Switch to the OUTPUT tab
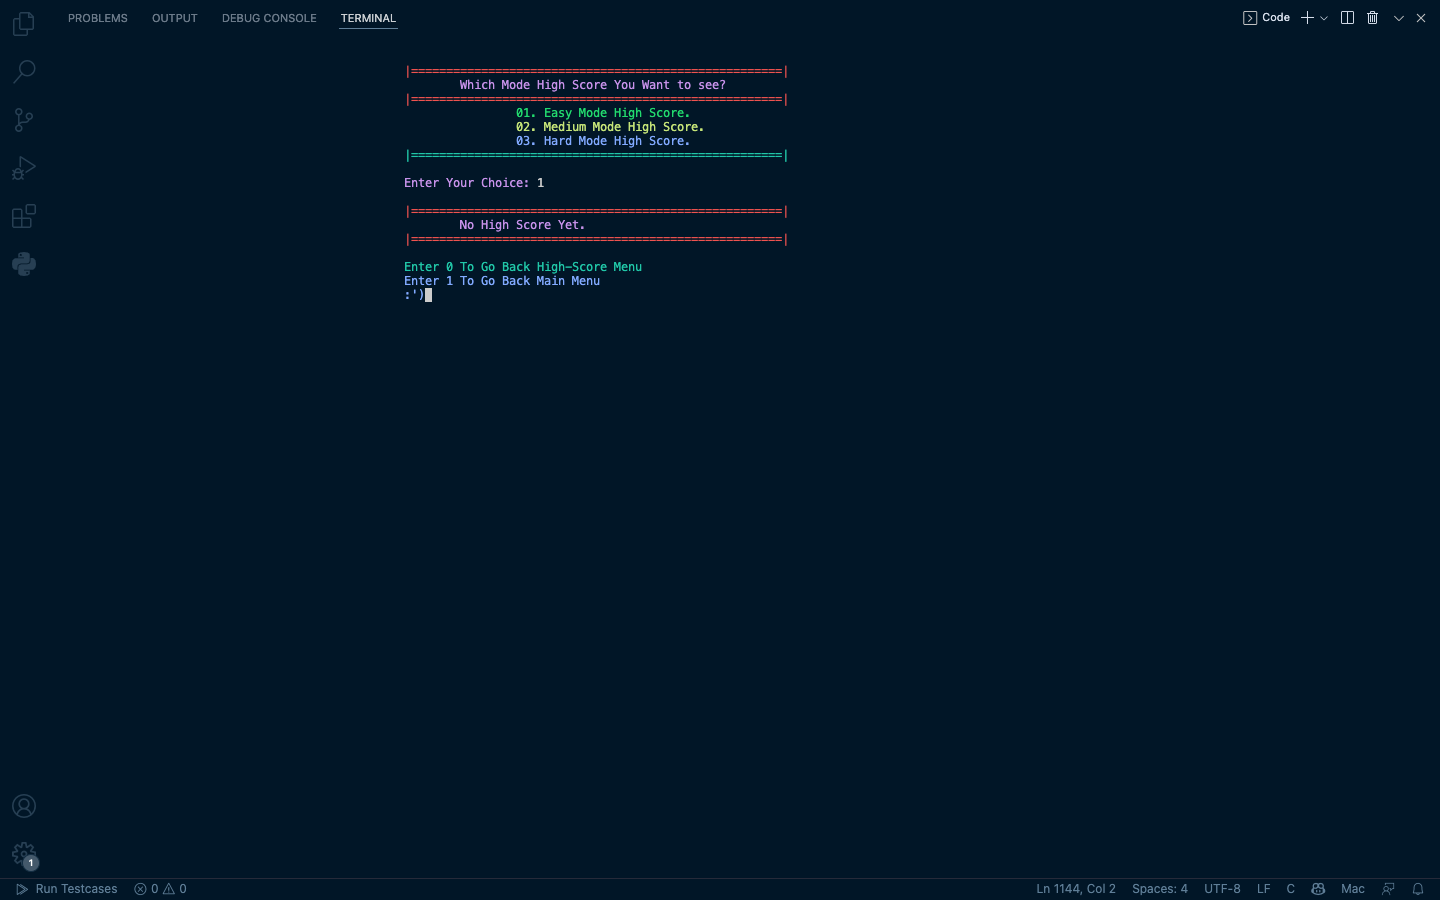1440x900 pixels. [x=174, y=17]
